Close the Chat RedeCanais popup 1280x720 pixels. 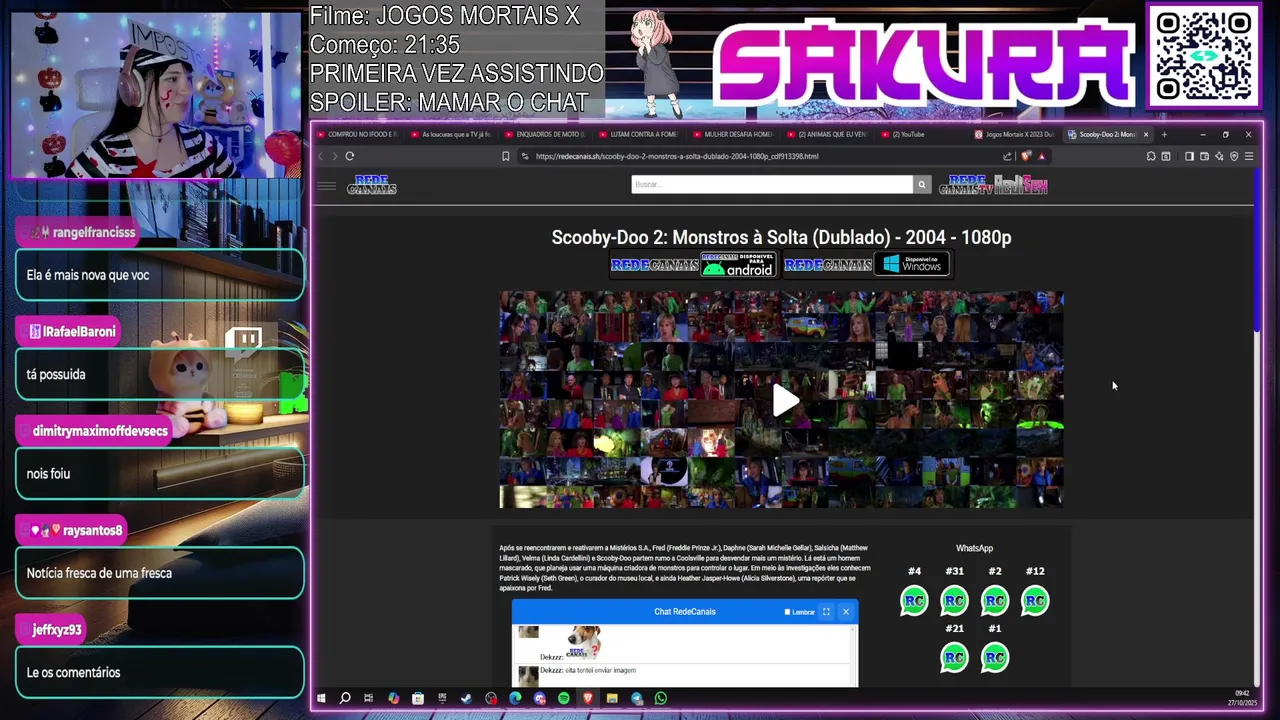coord(845,612)
